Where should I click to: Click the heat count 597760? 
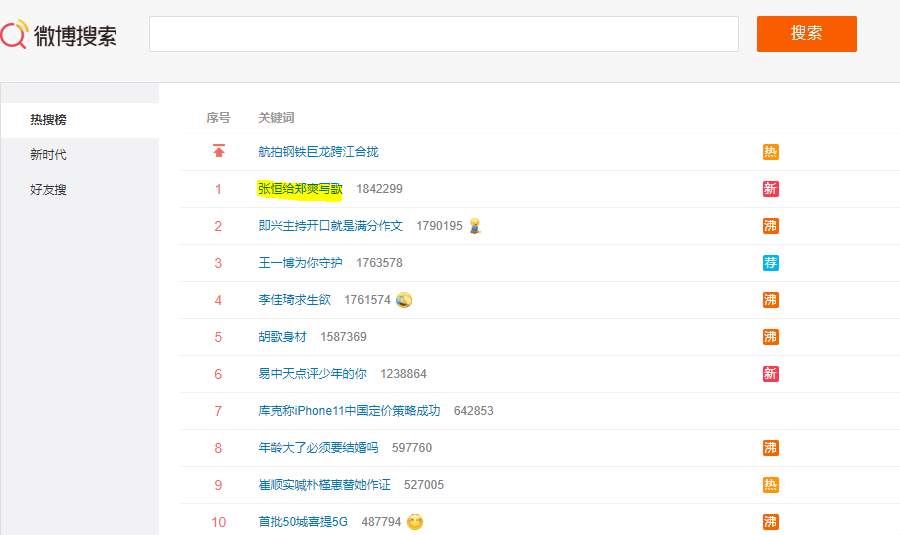pos(412,448)
